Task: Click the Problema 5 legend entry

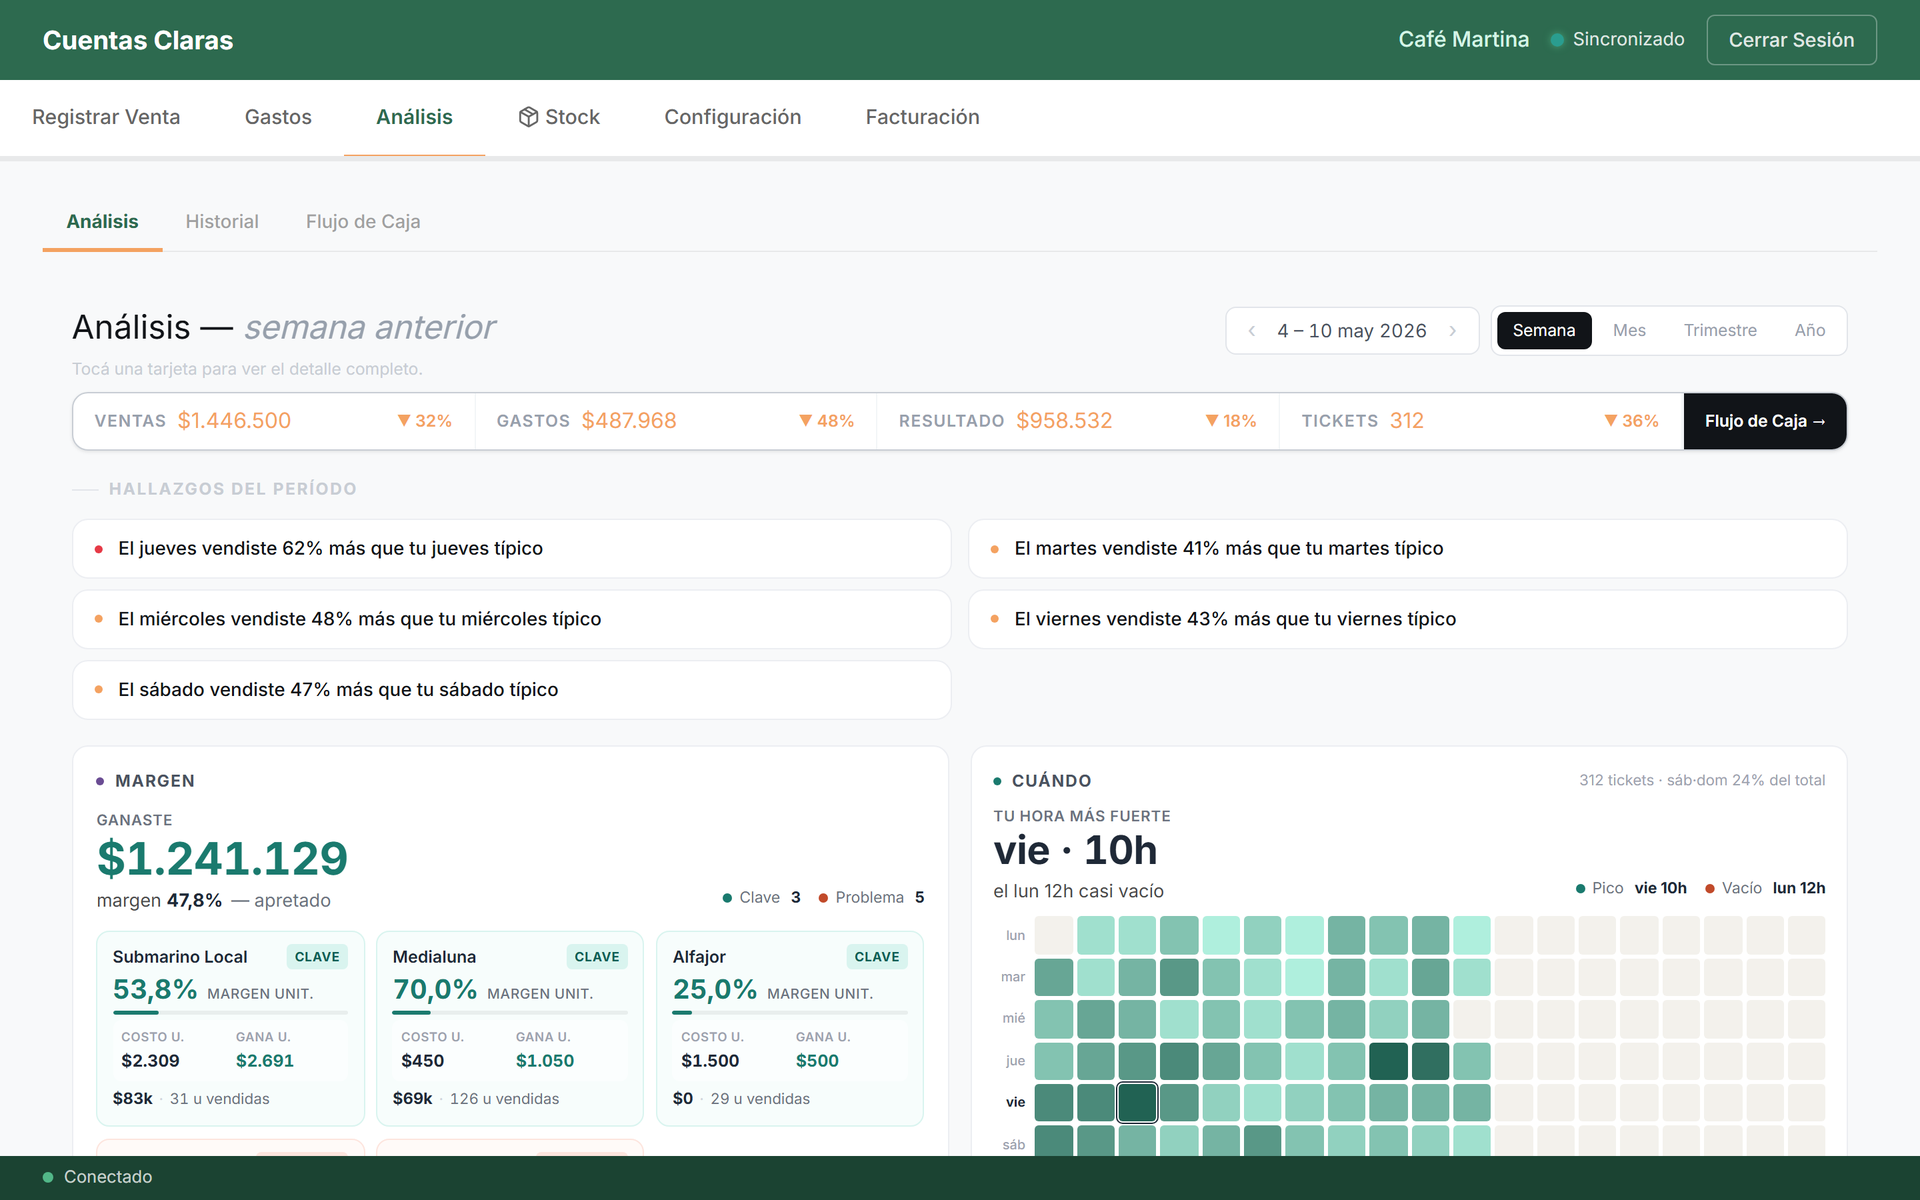Action: (871, 897)
